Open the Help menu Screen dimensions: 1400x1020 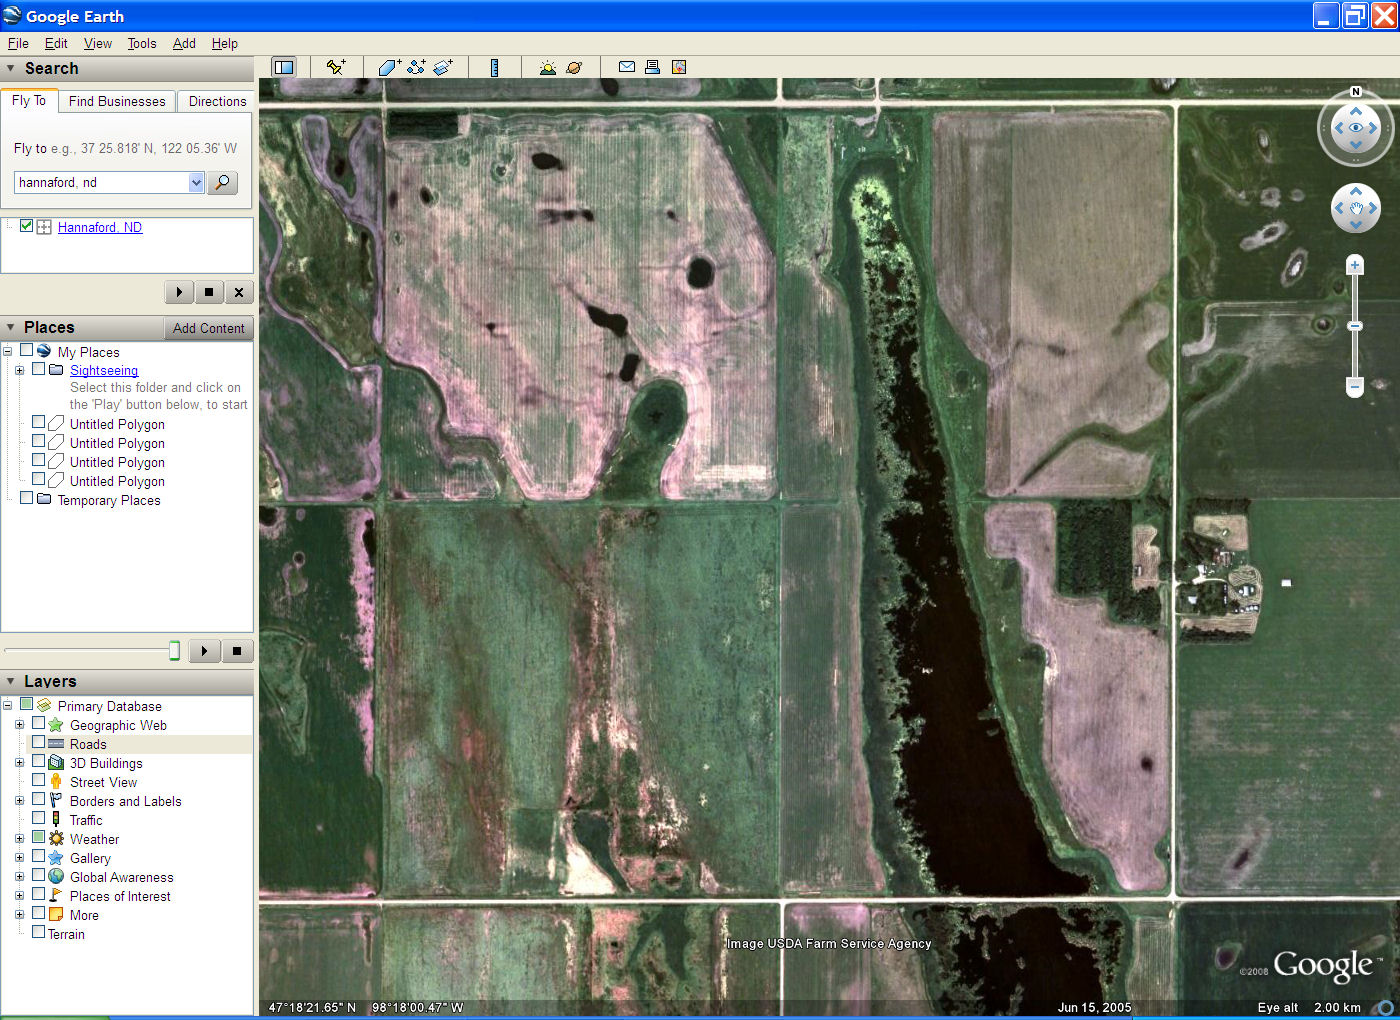[225, 43]
